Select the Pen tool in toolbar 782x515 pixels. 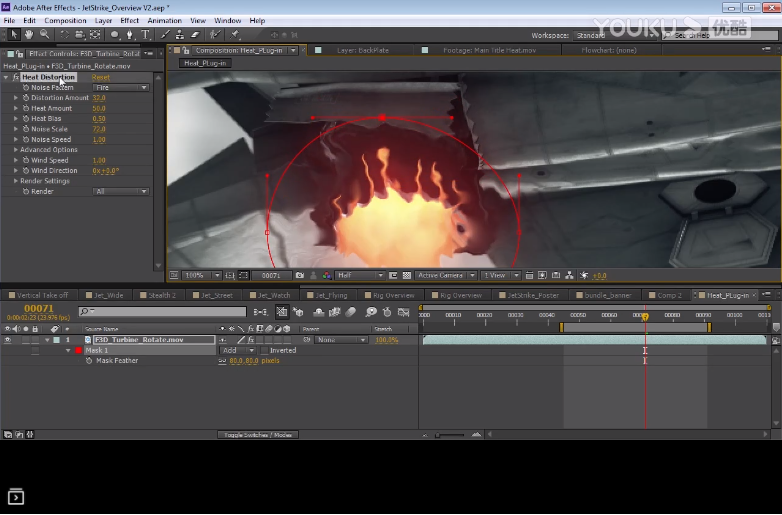point(130,35)
